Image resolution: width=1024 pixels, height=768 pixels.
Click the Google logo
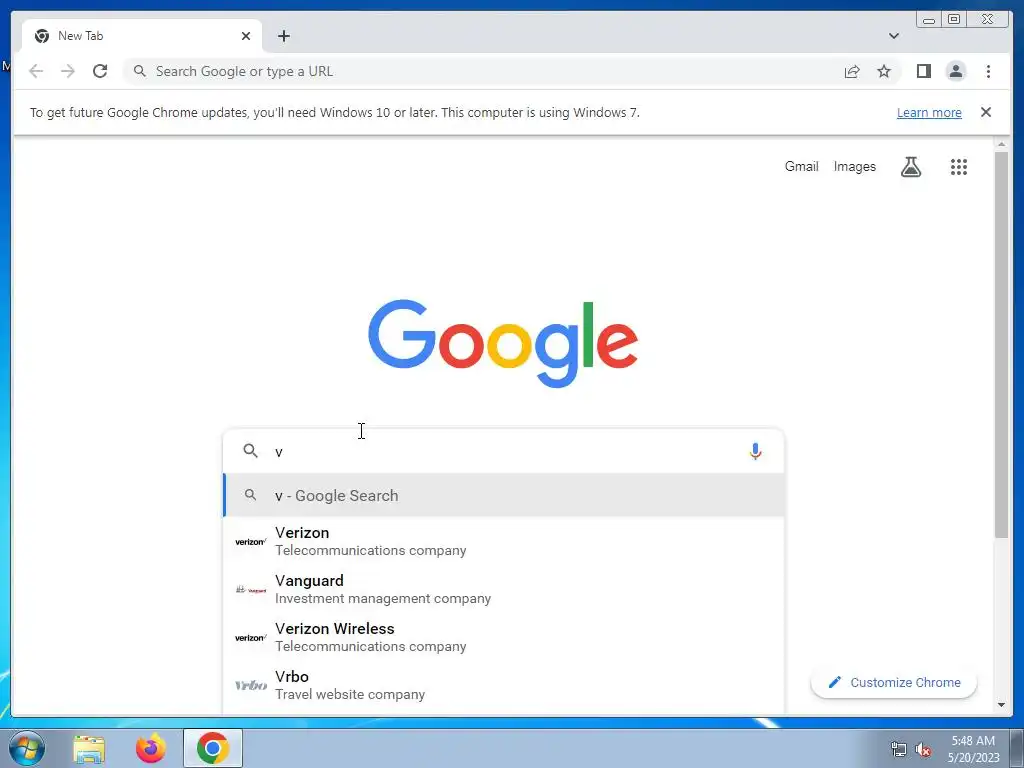(x=503, y=343)
